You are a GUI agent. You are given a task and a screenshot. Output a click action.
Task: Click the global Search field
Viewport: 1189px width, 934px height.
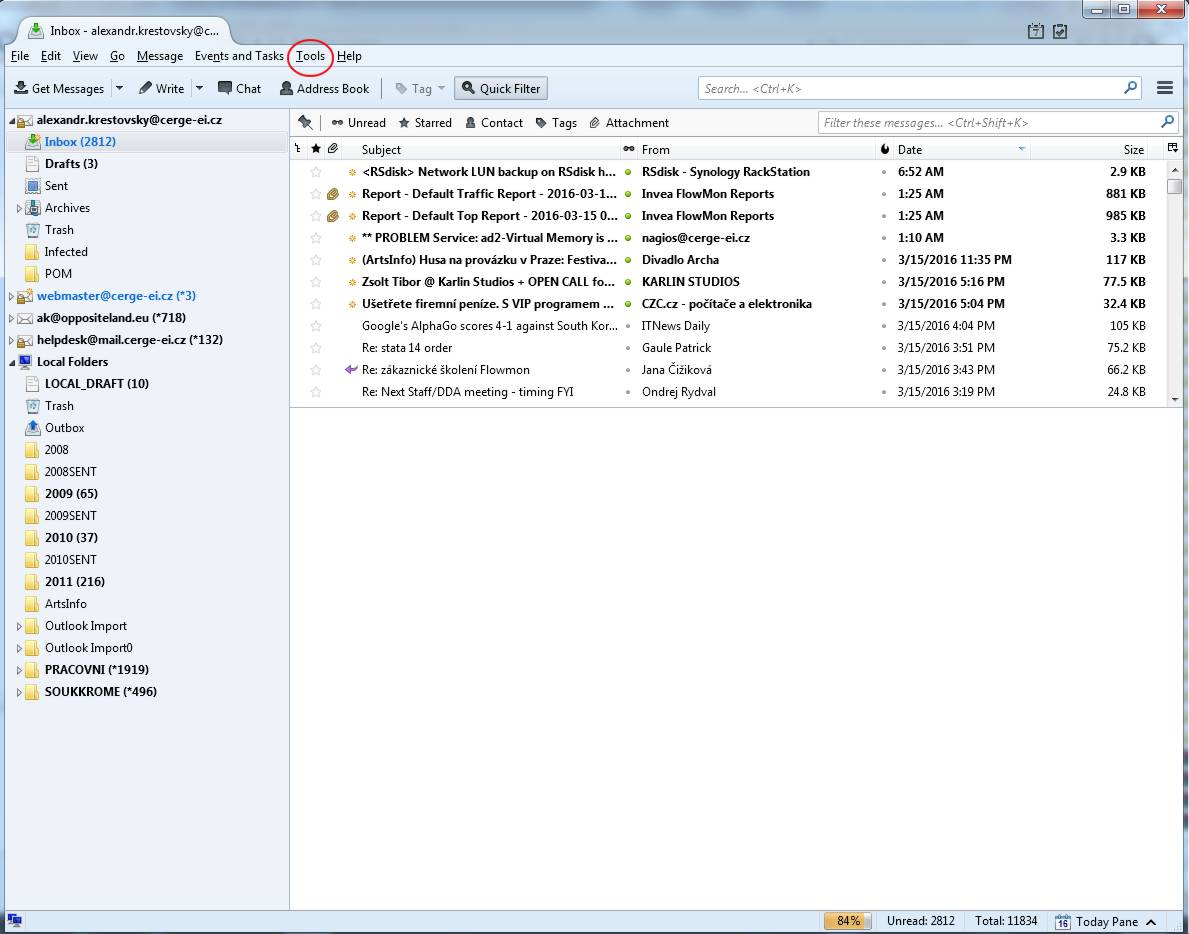click(910, 88)
